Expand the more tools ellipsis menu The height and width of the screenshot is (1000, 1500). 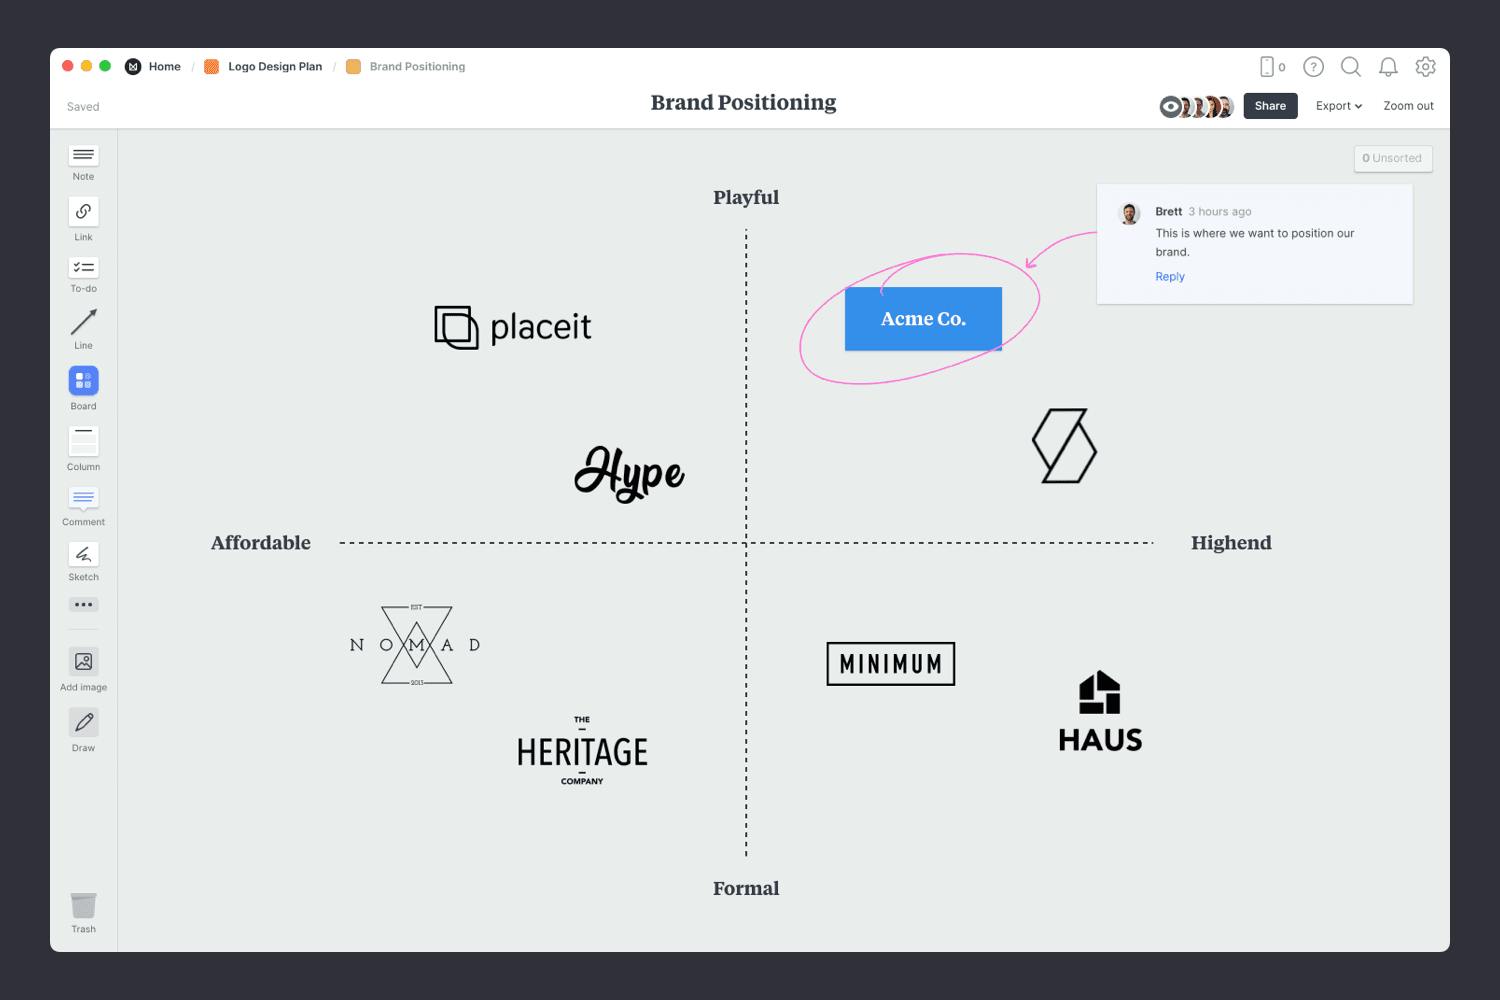83,604
